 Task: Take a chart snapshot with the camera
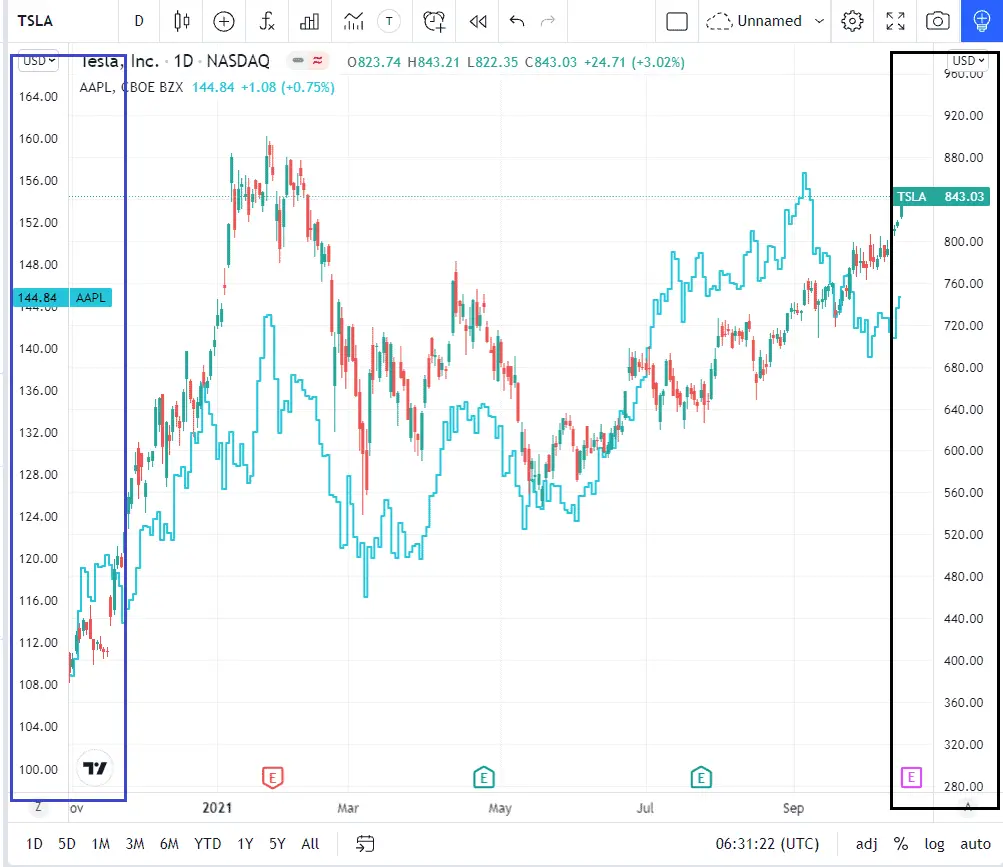(x=938, y=21)
